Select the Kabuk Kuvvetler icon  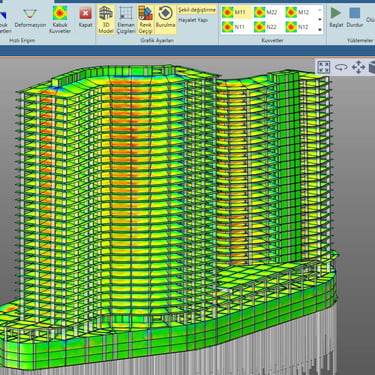pos(60,19)
